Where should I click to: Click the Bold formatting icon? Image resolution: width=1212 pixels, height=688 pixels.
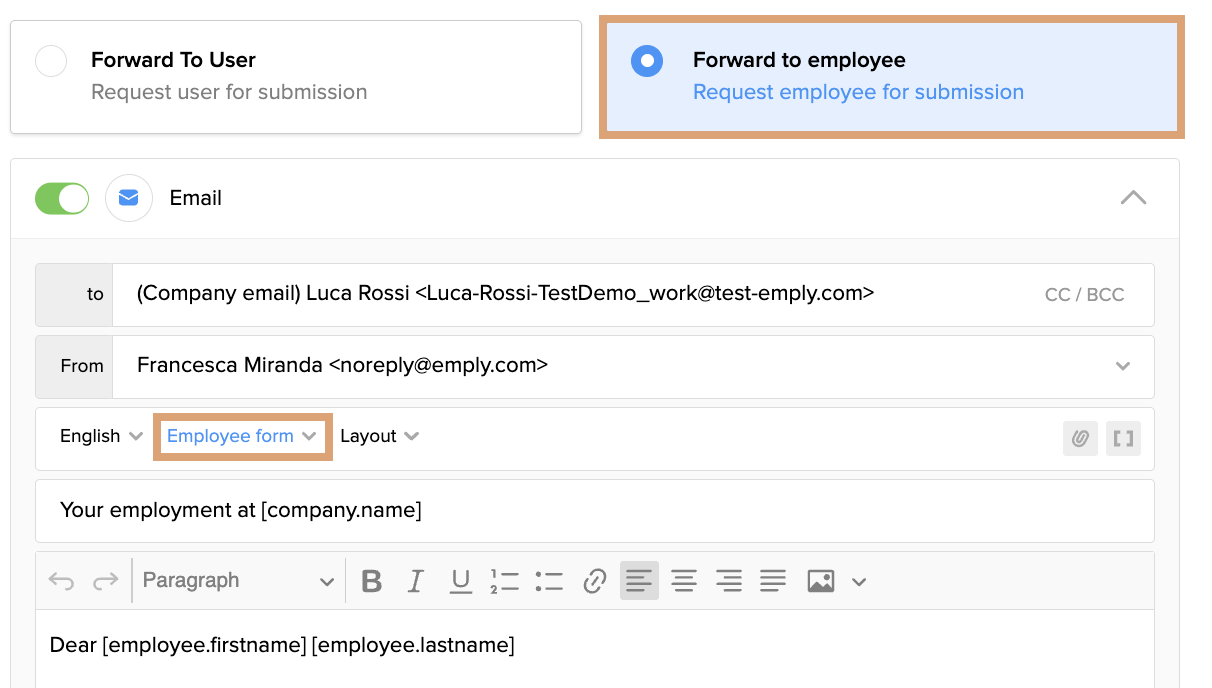coord(372,581)
